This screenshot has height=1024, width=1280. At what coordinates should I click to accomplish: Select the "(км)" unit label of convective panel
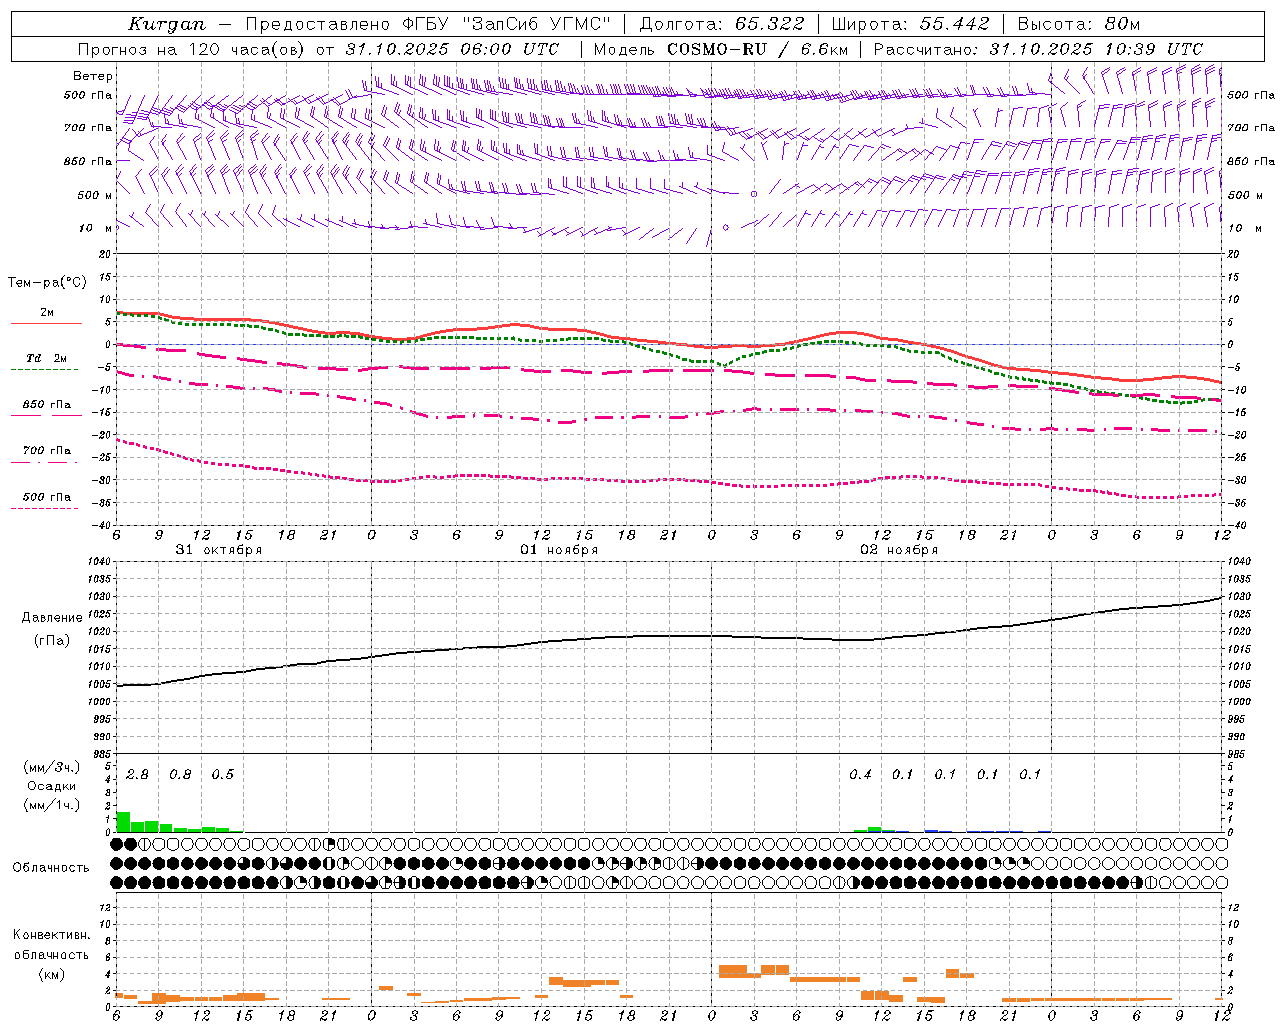(x=51, y=974)
